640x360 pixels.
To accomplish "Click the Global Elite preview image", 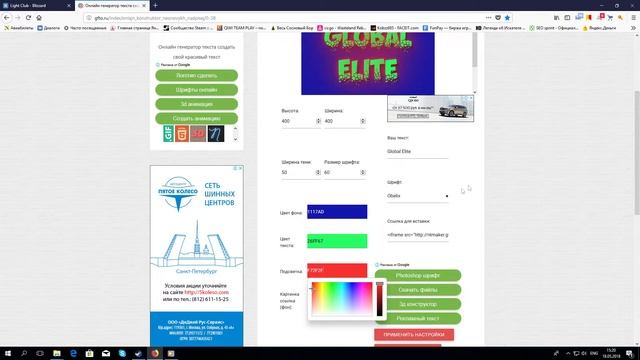I will click(x=368, y=64).
